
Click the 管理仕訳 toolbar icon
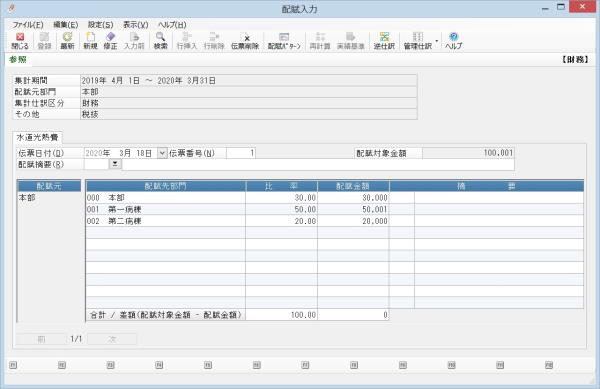click(418, 41)
